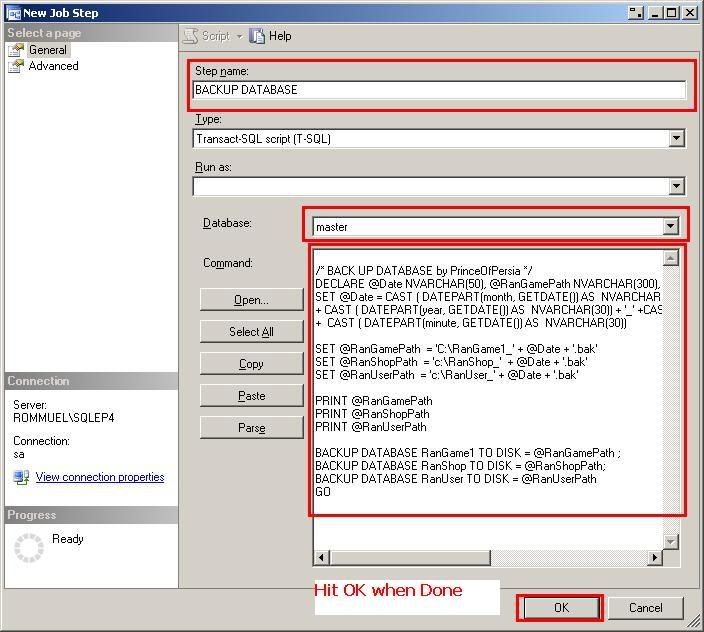Open the Help toolbar icon
This screenshot has width=704, height=632.
[x=258, y=36]
